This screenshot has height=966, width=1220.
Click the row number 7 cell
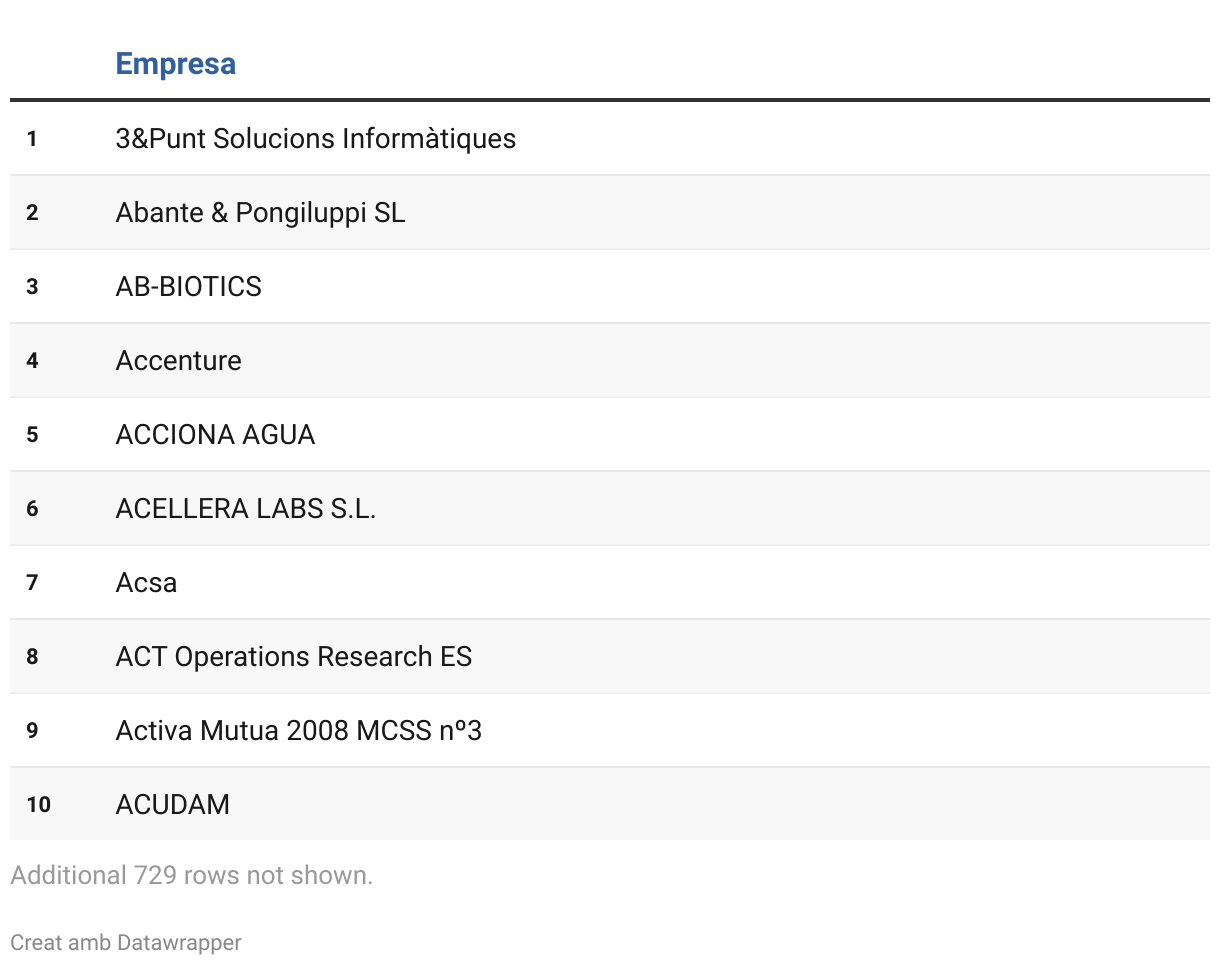(x=32, y=583)
